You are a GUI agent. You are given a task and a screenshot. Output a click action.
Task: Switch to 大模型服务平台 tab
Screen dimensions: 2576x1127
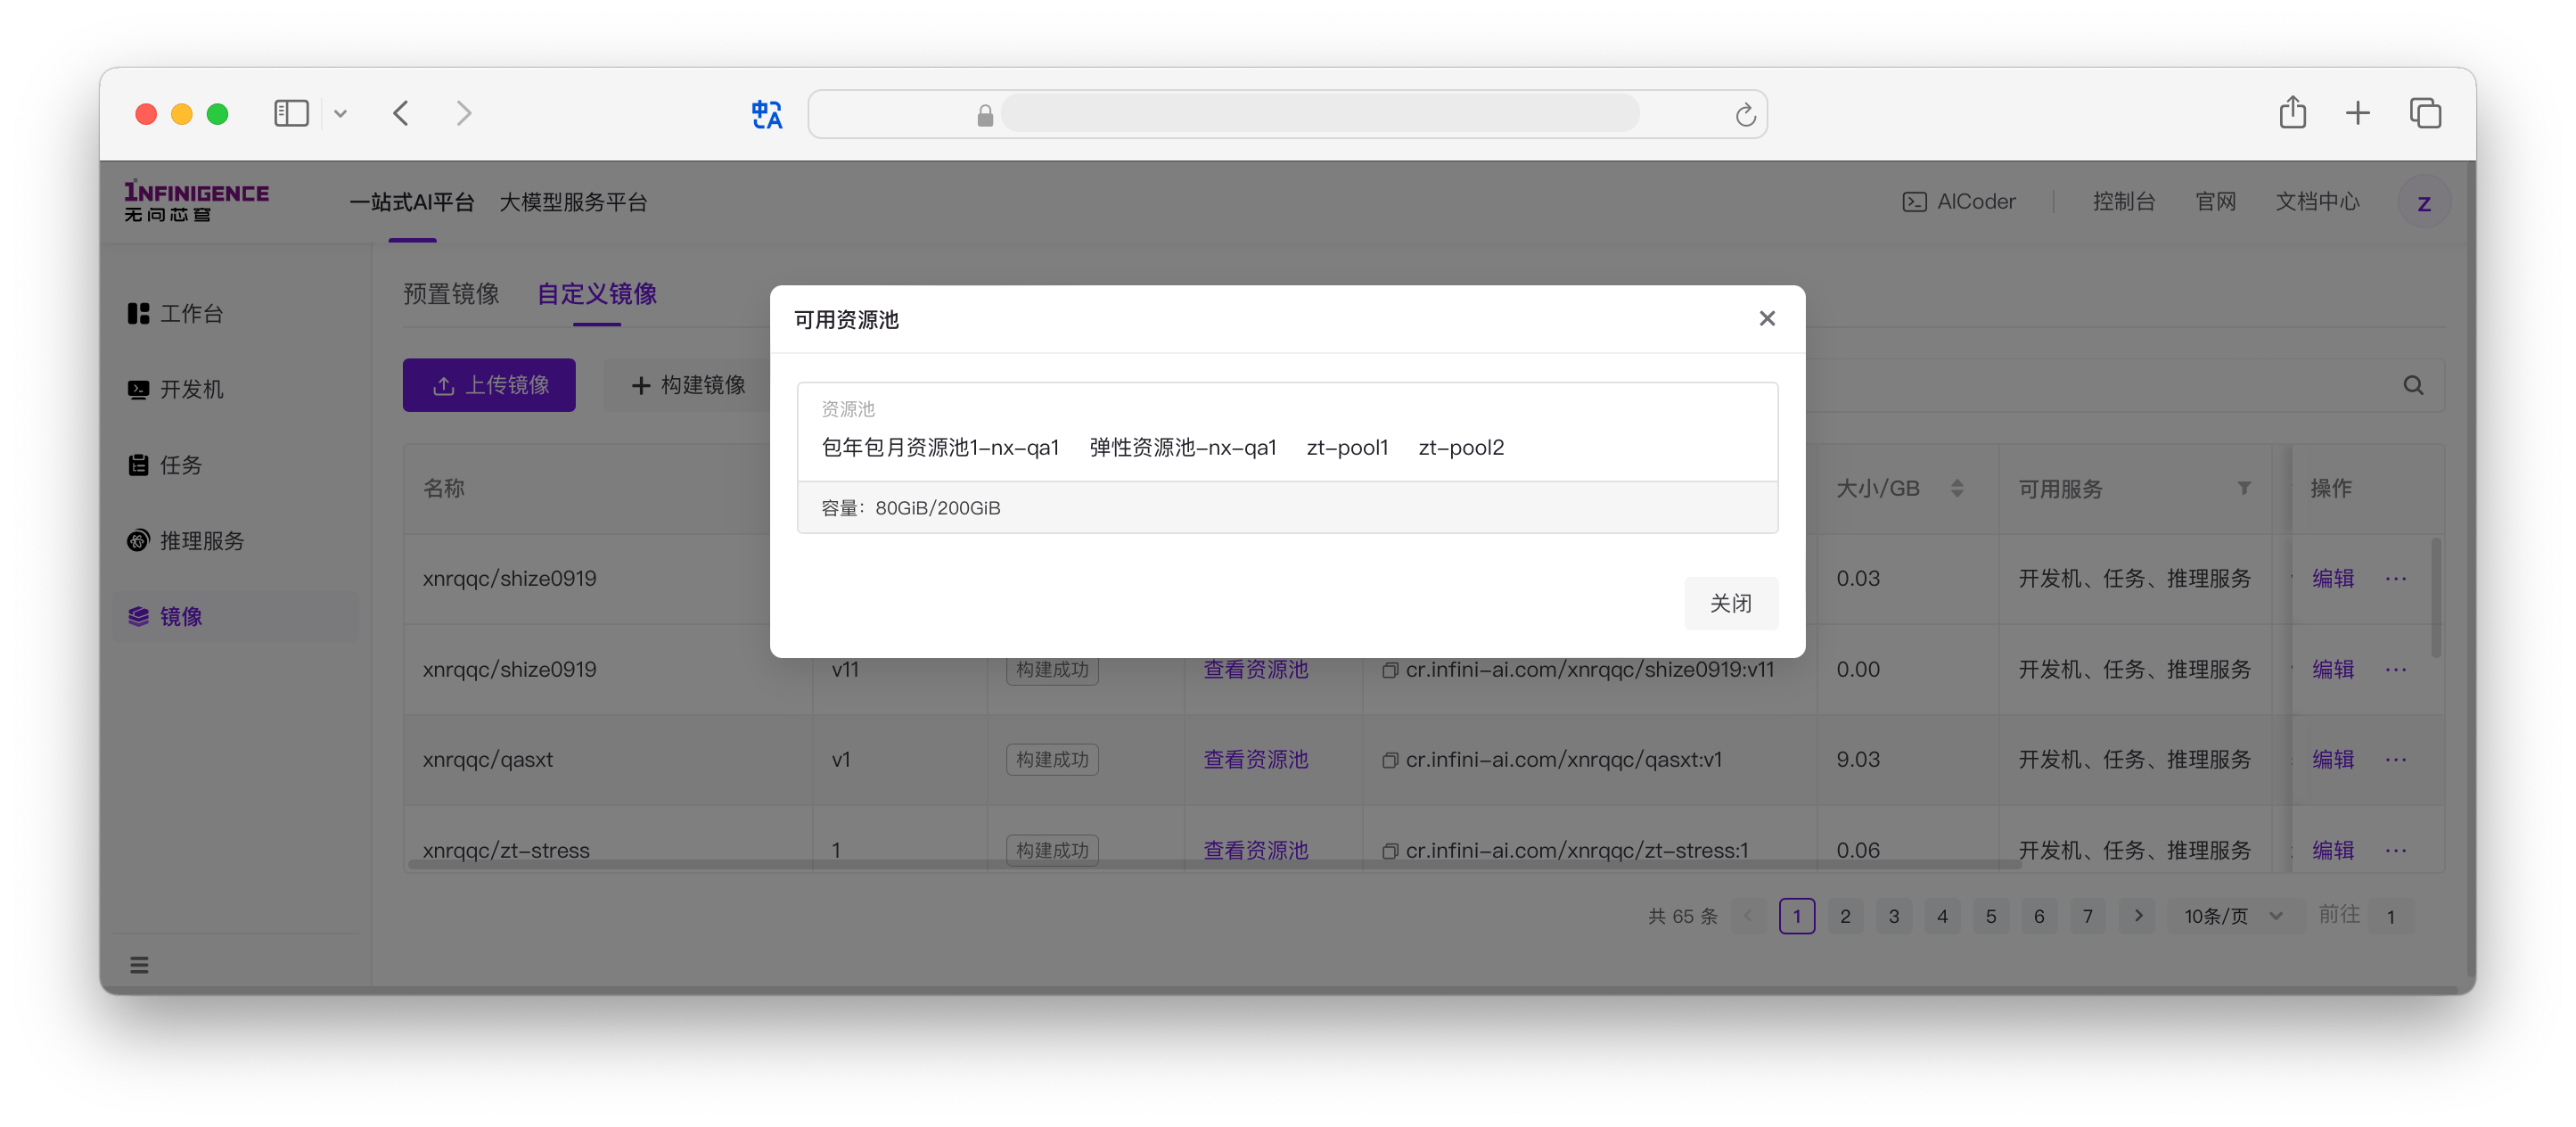coord(573,202)
